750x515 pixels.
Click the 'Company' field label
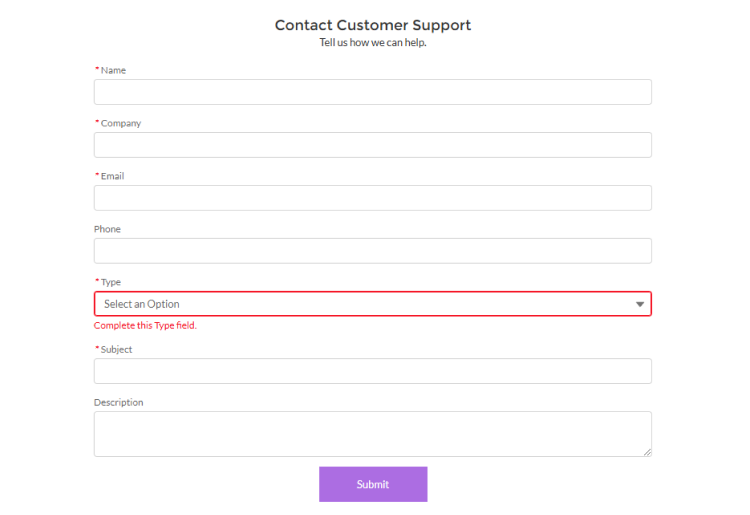click(120, 123)
